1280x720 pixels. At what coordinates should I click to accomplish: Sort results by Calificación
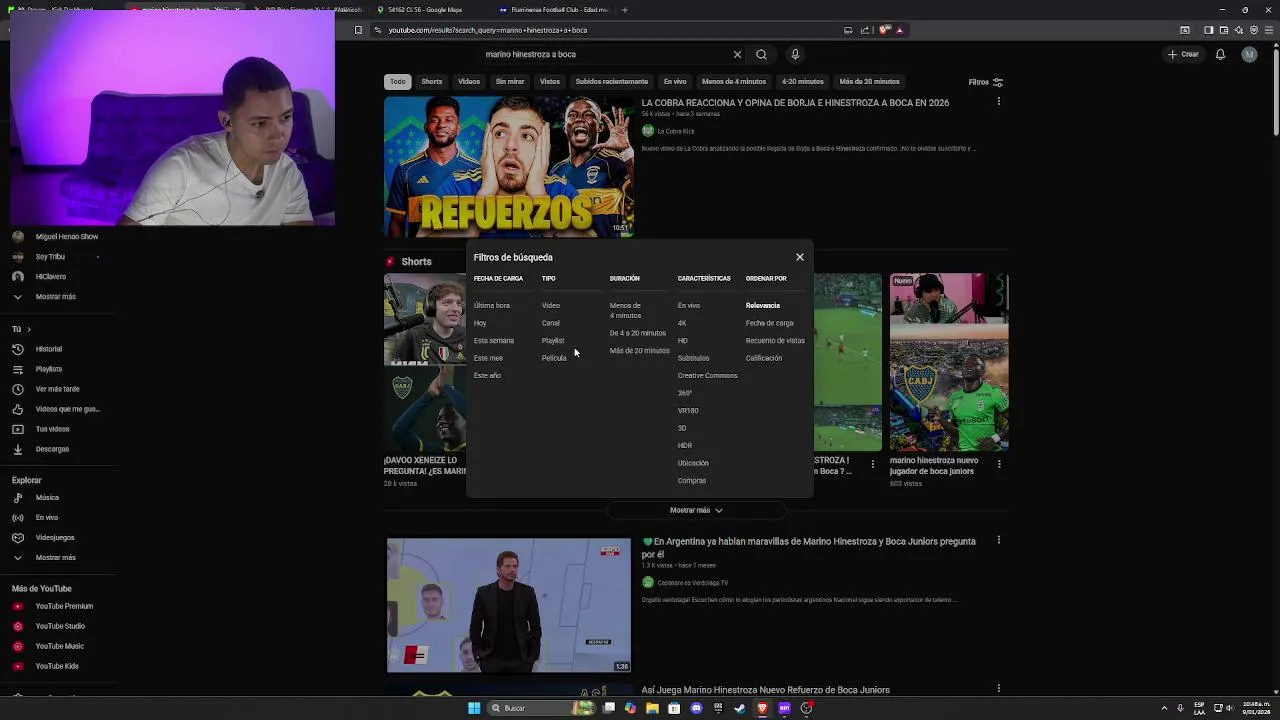point(764,358)
